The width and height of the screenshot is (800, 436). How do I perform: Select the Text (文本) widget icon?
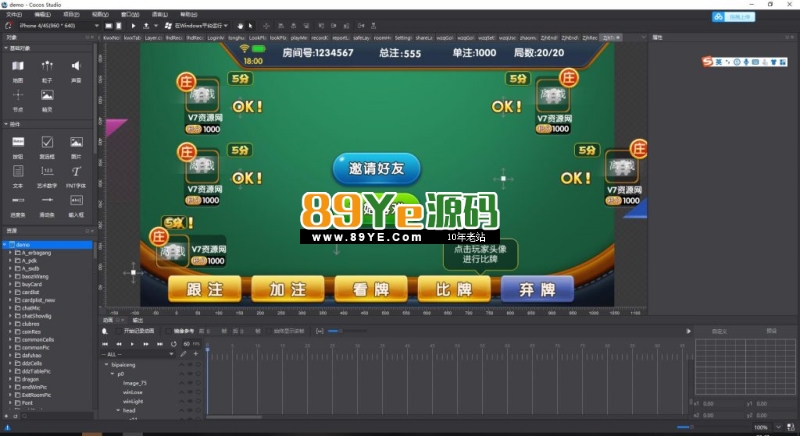coord(18,171)
